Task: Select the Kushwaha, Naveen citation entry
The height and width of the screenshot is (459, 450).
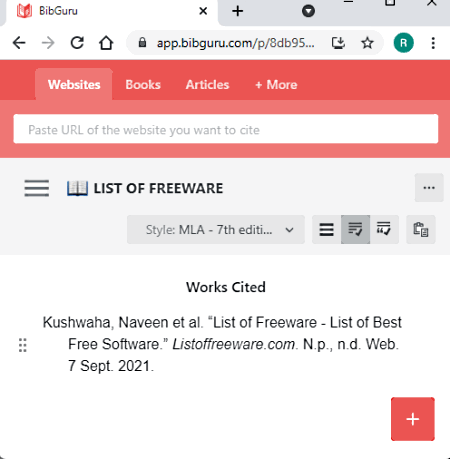Action: [222, 344]
